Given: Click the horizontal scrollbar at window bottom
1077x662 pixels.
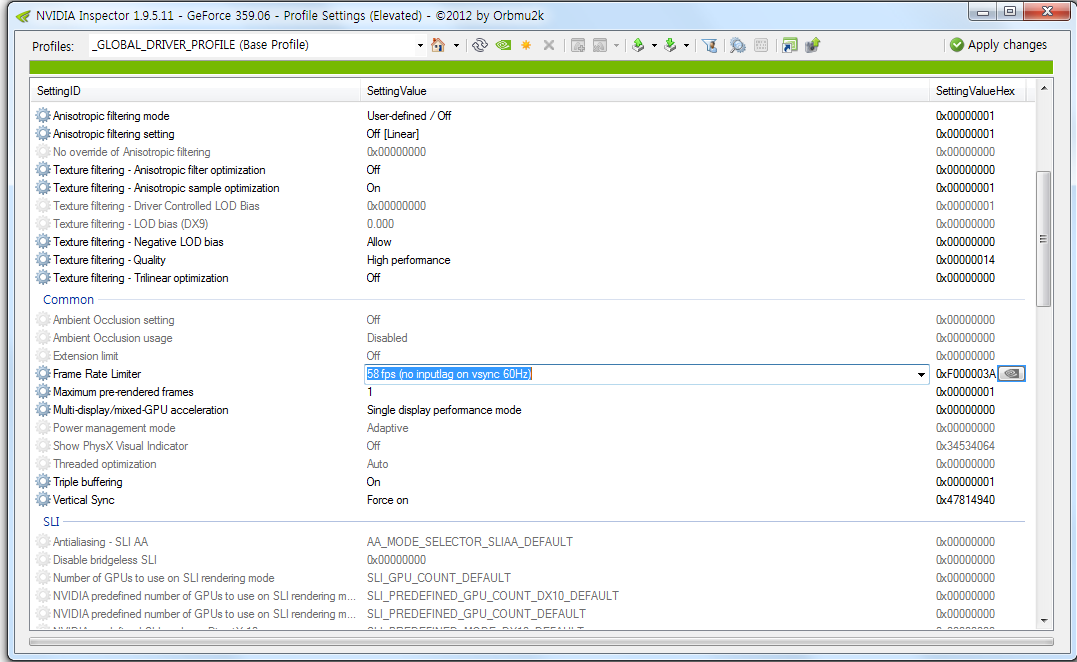Looking at the screenshot, I should [541, 642].
